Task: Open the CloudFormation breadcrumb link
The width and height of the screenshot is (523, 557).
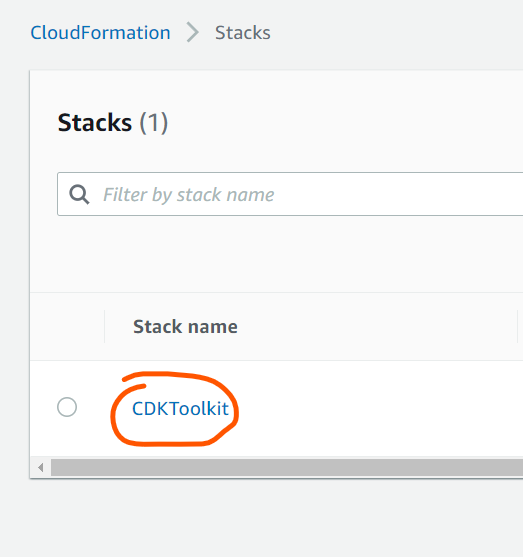Action: tap(101, 33)
